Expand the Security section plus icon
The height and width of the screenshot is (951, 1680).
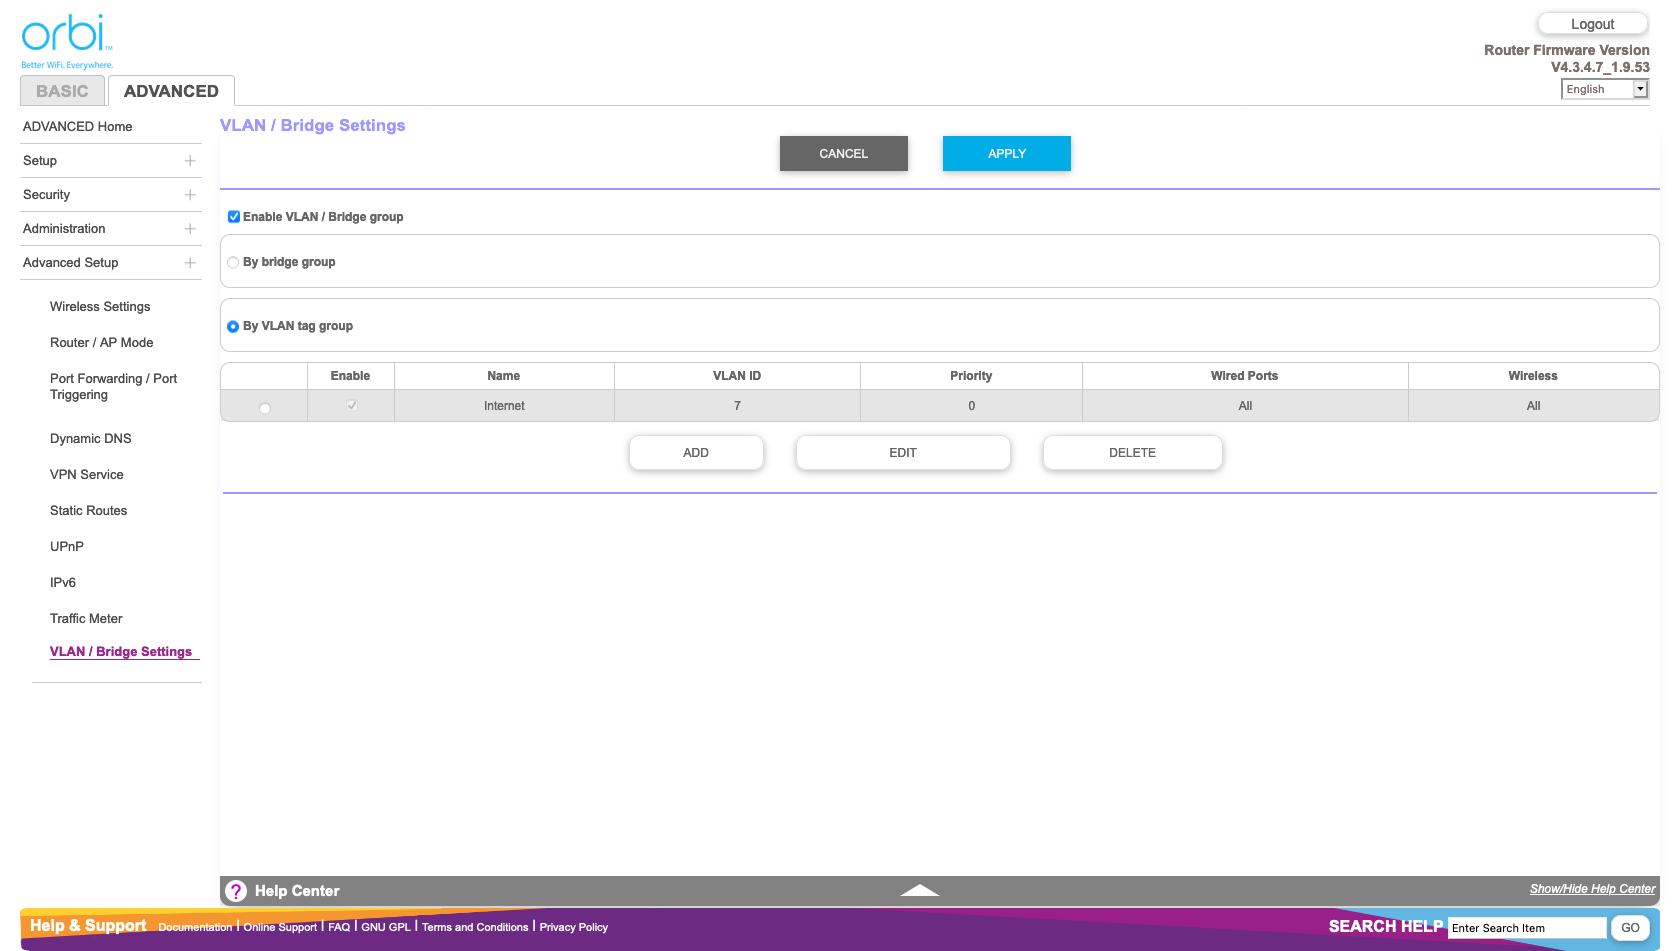[190, 195]
